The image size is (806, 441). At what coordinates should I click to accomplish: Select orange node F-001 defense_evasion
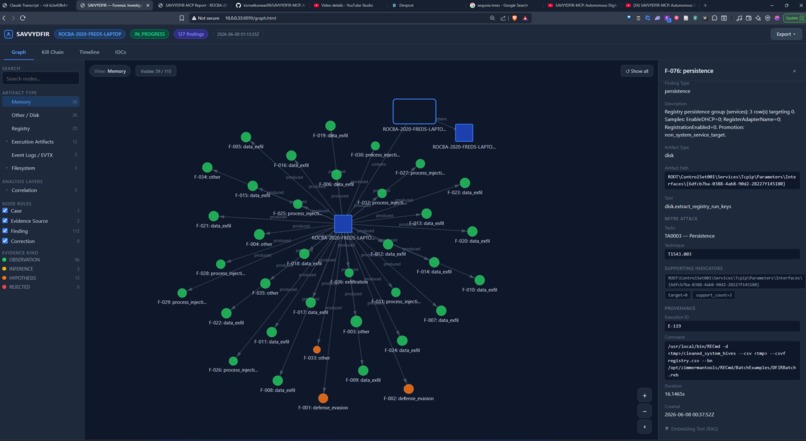point(323,398)
